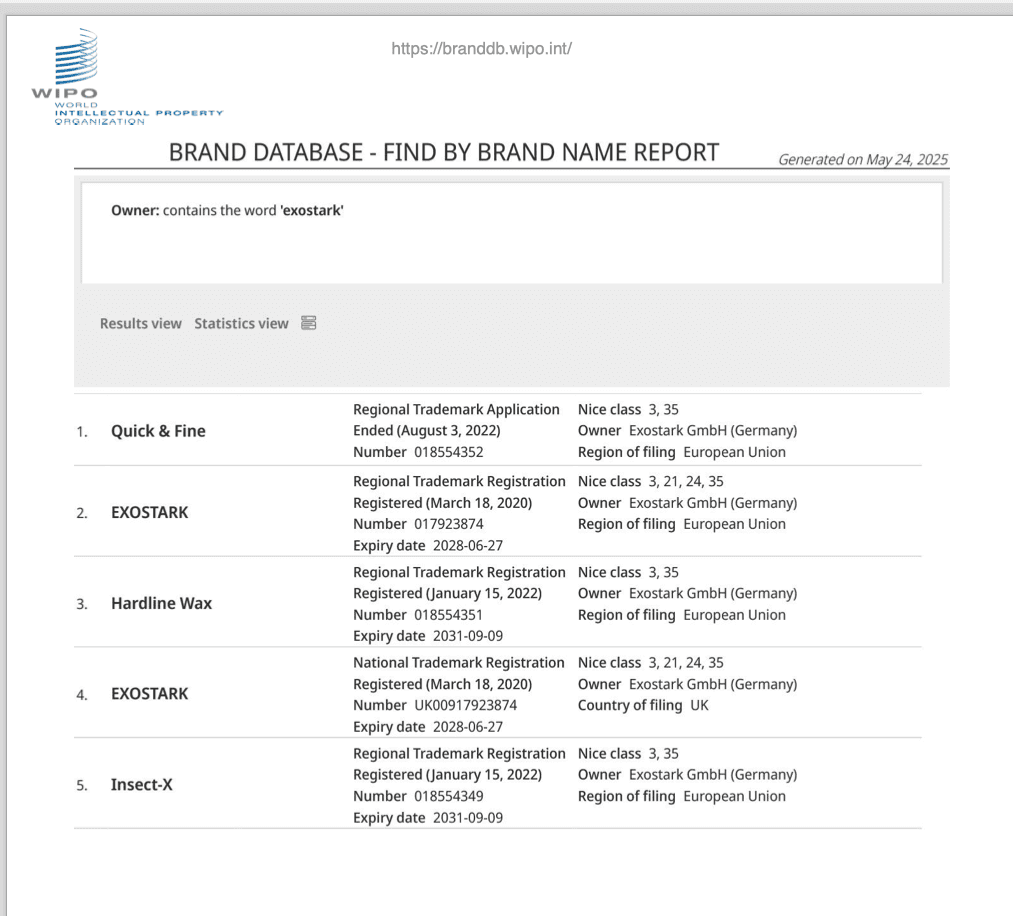Click the report title heading
1013x916 pixels.
coord(443,152)
